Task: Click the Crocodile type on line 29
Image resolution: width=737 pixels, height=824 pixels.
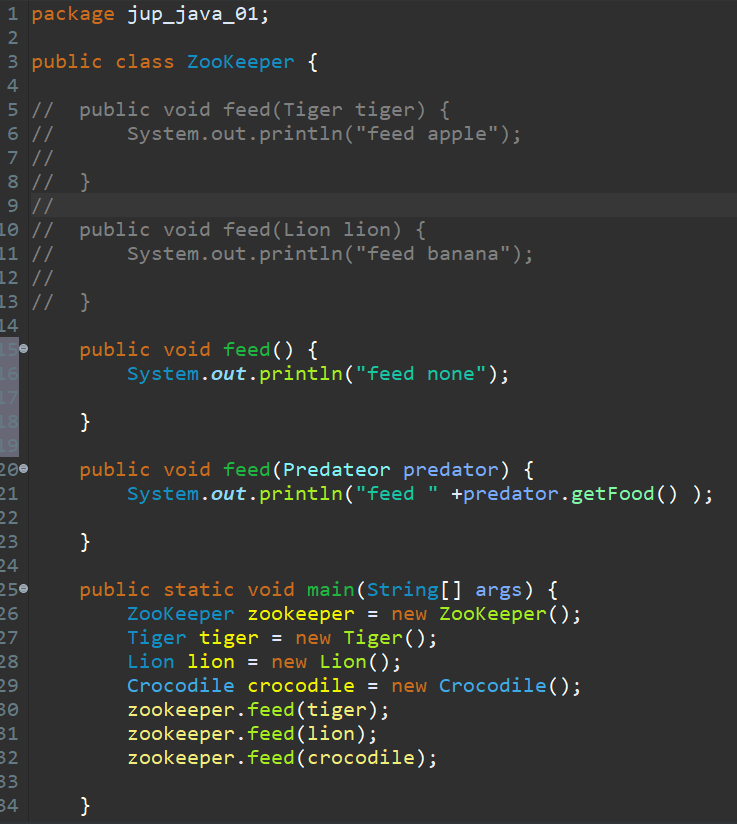Action: click(x=181, y=686)
